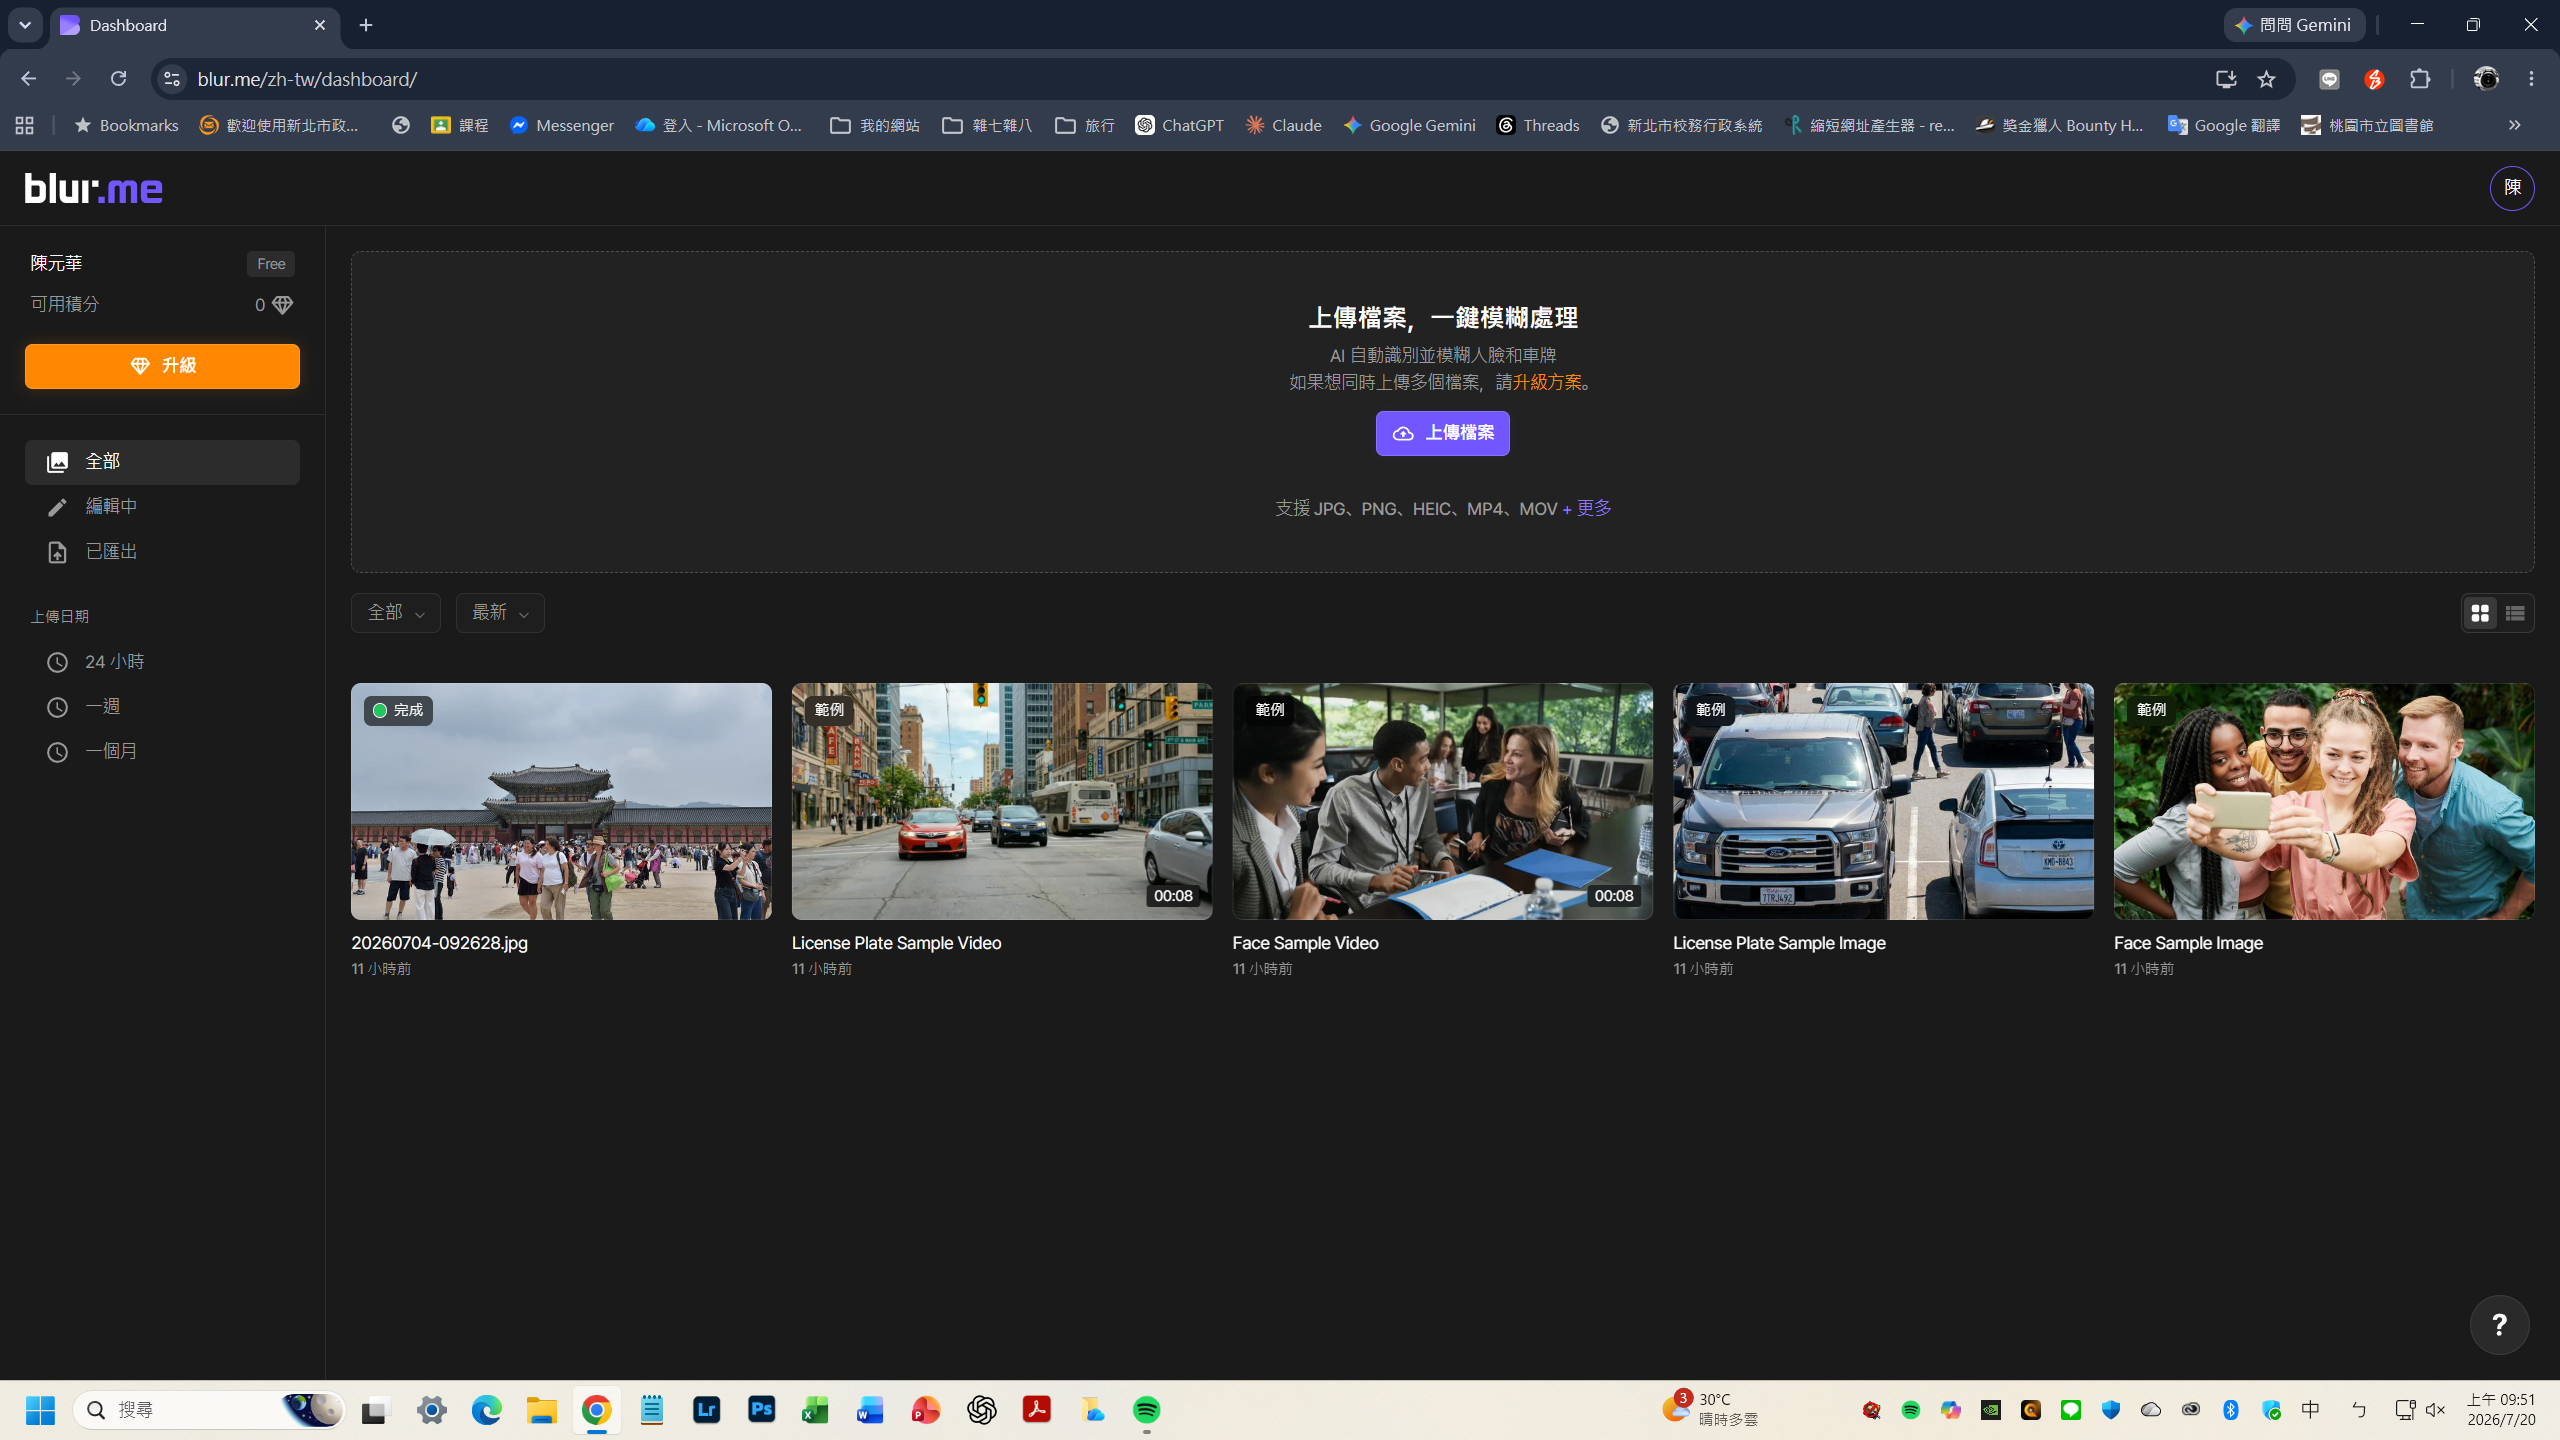Select 全部 in the sidebar
The width and height of the screenshot is (2560, 1440).
click(x=162, y=462)
